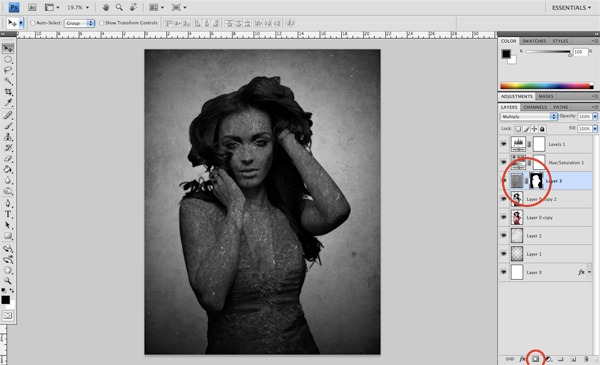Select the Dodge tool
Image resolution: width=600 pixels, height=365 pixels.
point(8,191)
